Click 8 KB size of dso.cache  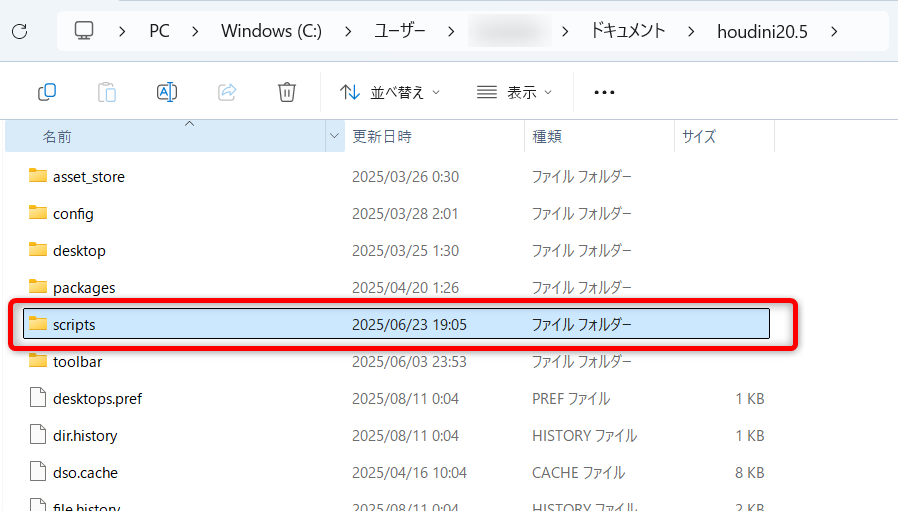[x=749, y=473]
